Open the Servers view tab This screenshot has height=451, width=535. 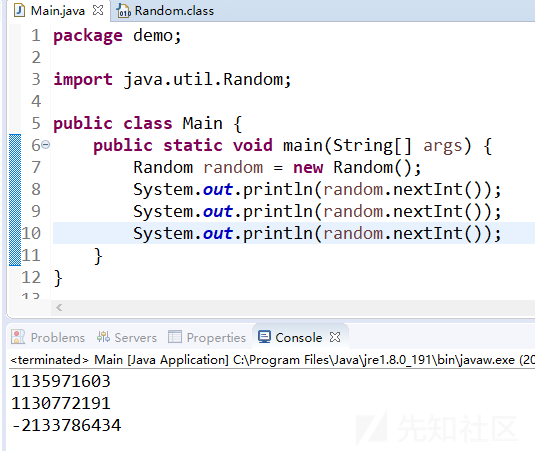point(127,337)
